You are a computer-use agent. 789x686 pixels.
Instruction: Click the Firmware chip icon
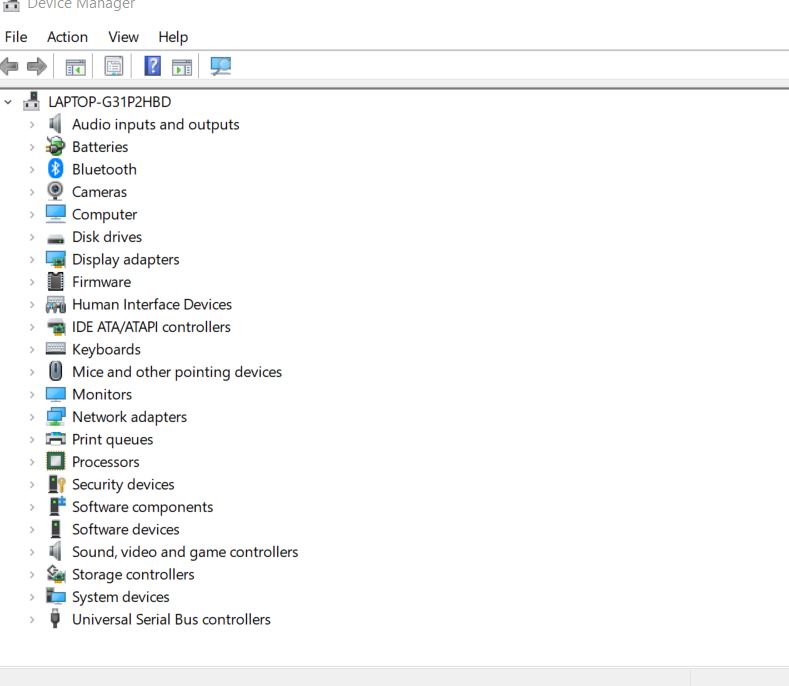55,281
